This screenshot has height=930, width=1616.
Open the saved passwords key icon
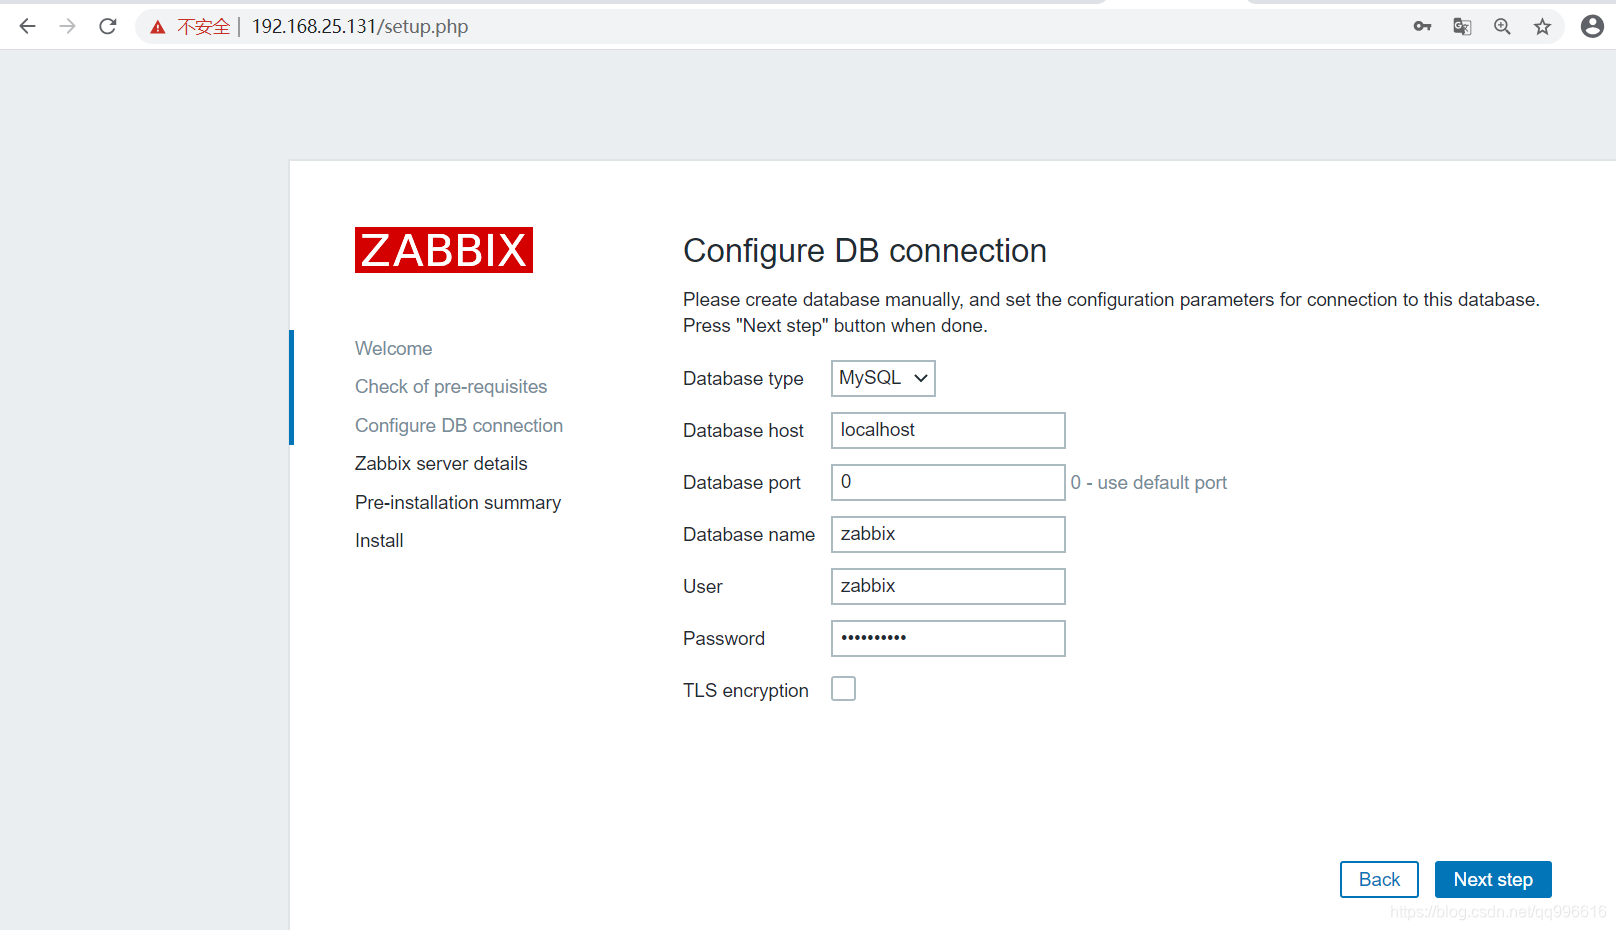coord(1422,26)
